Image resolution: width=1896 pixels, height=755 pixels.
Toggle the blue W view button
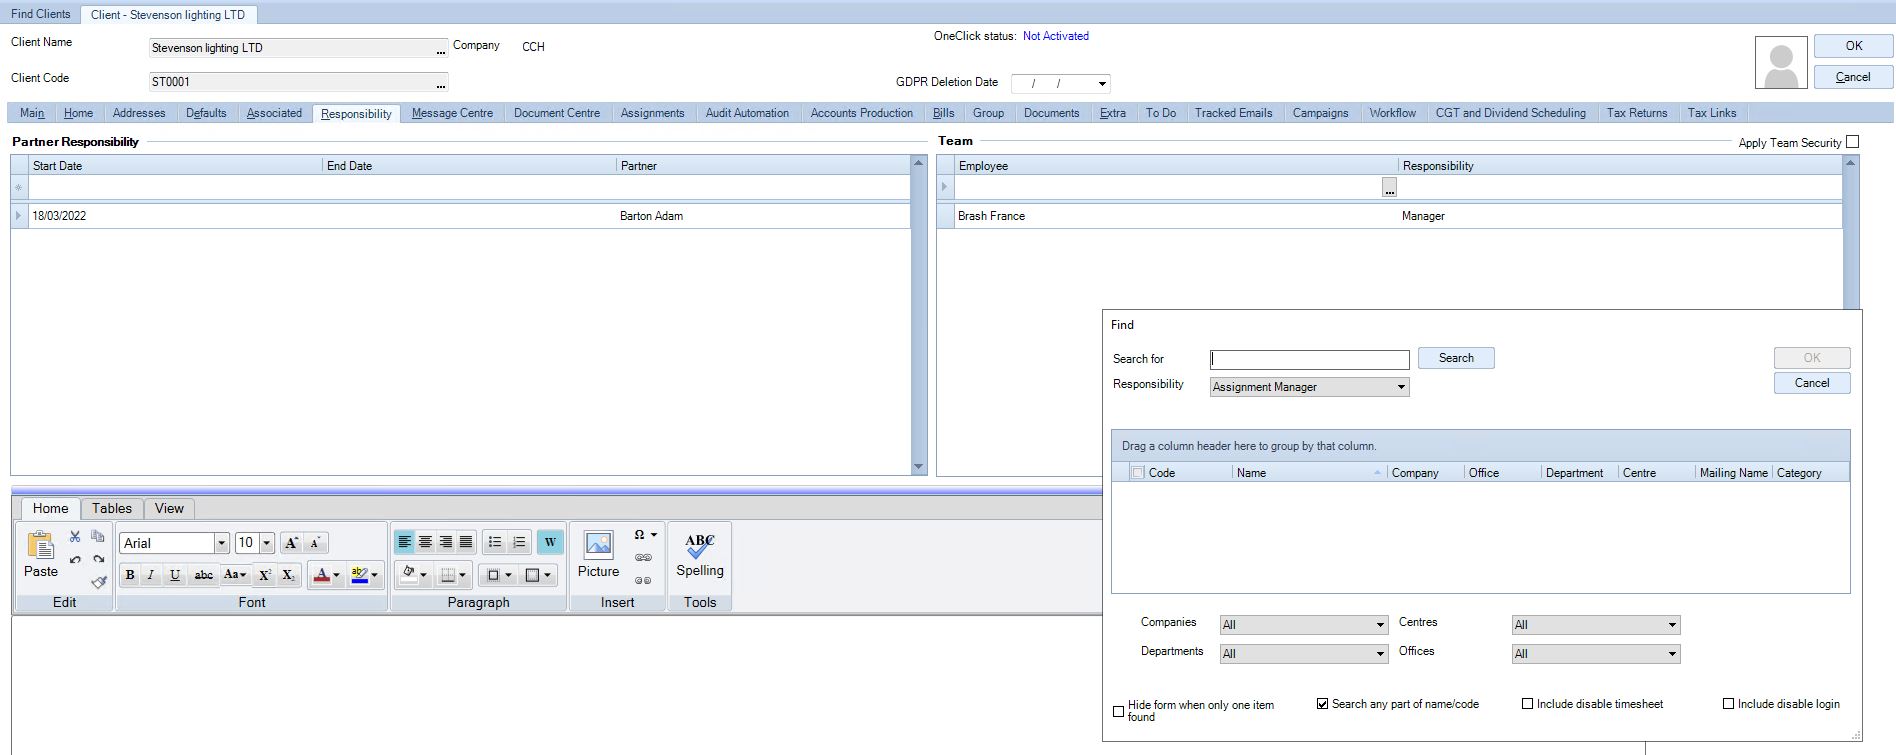pyautogui.click(x=550, y=542)
